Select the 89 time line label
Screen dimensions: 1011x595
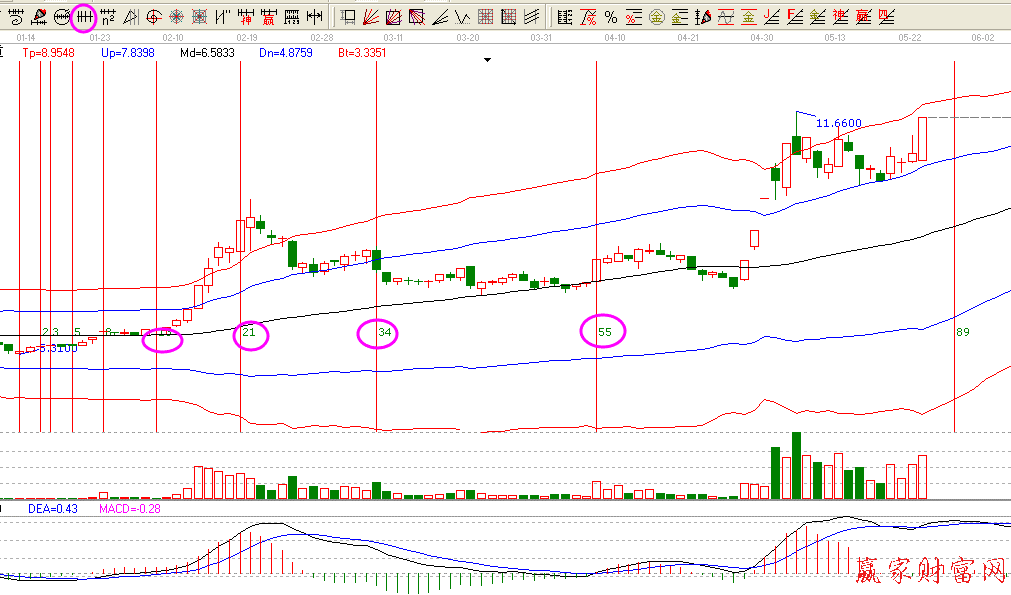962,331
